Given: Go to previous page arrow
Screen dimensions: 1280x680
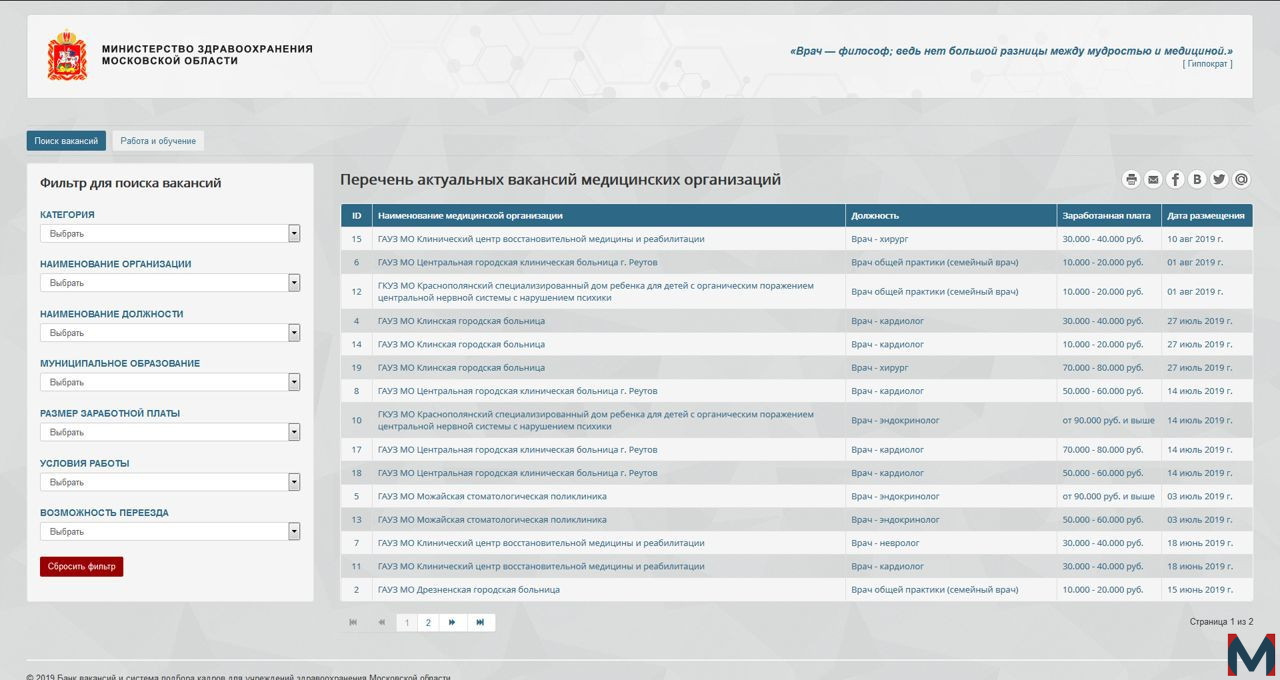Looking at the screenshot, I should 381,622.
